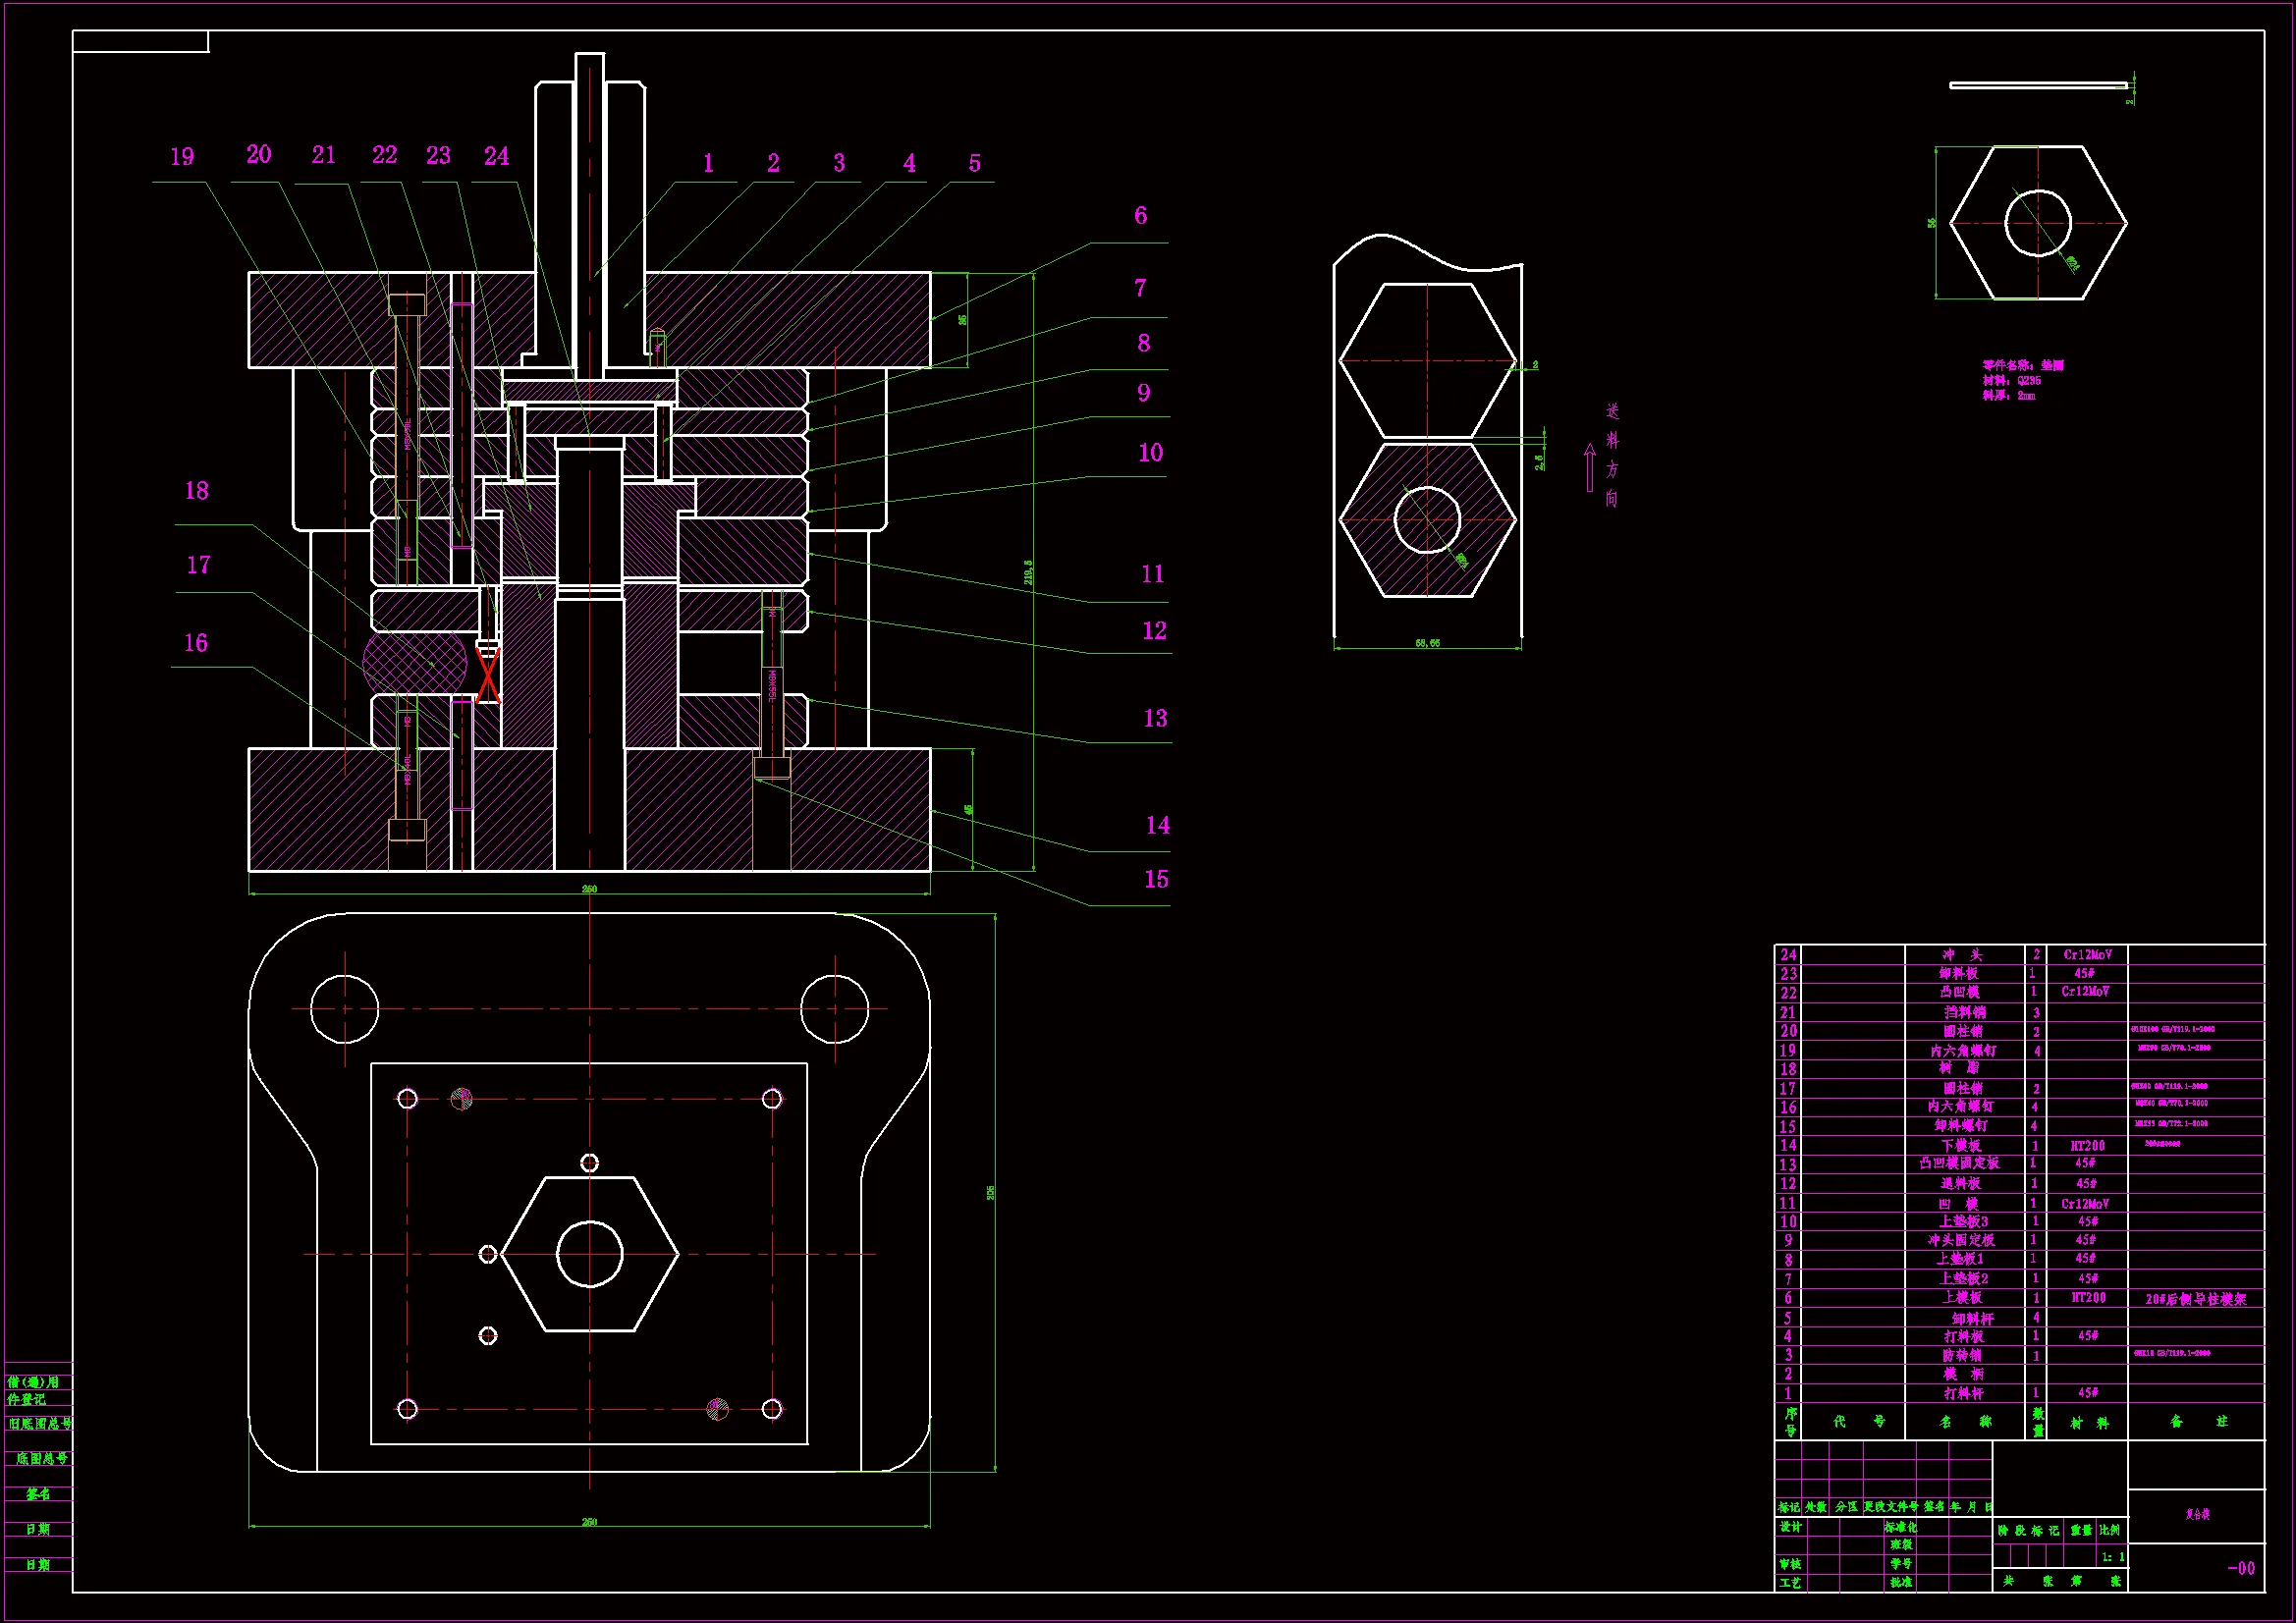The height and width of the screenshot is (1623, 2296).
Task: Click the 材料 column header
Action: (x=2089, y=1422)
